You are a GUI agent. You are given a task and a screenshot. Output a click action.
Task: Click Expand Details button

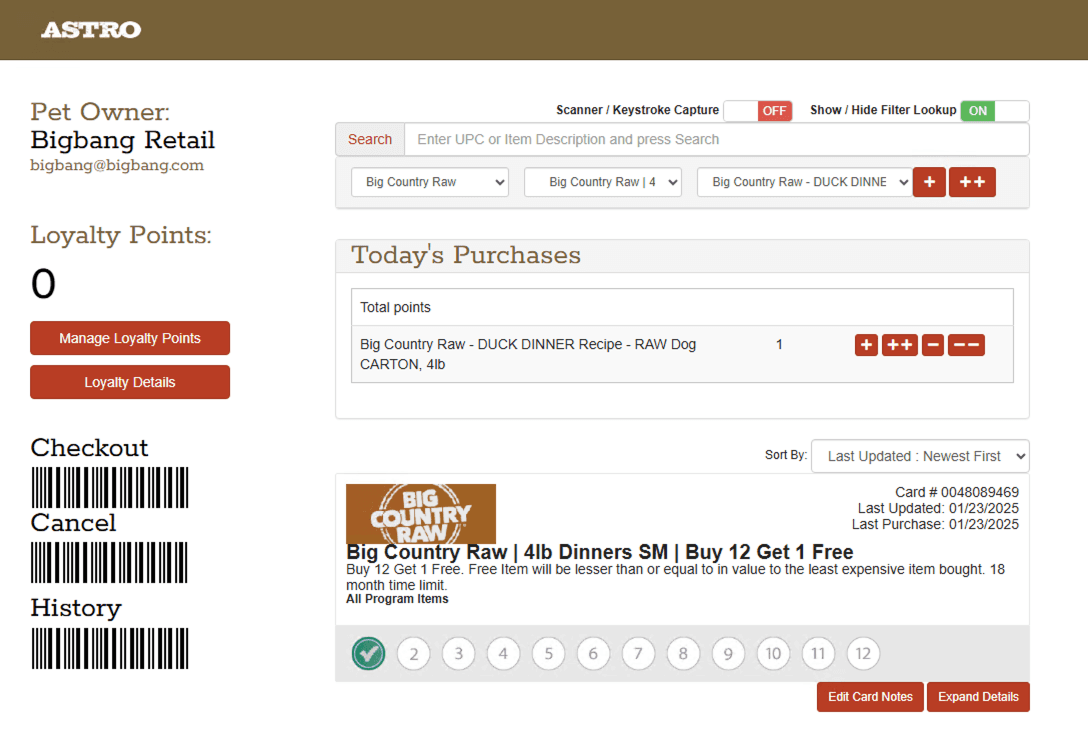point(978,697)
